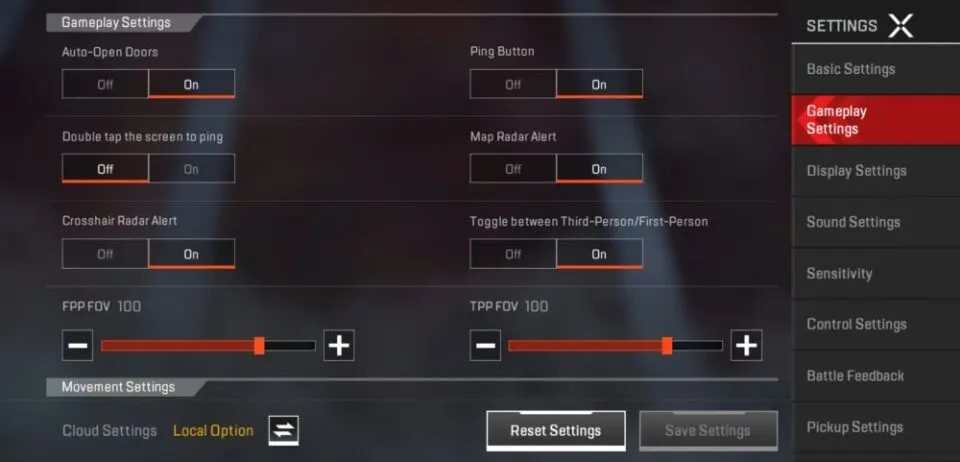960x462 pixels.
Task: Enable Double tap the screen to ping
Action: [x=192, y=168]
